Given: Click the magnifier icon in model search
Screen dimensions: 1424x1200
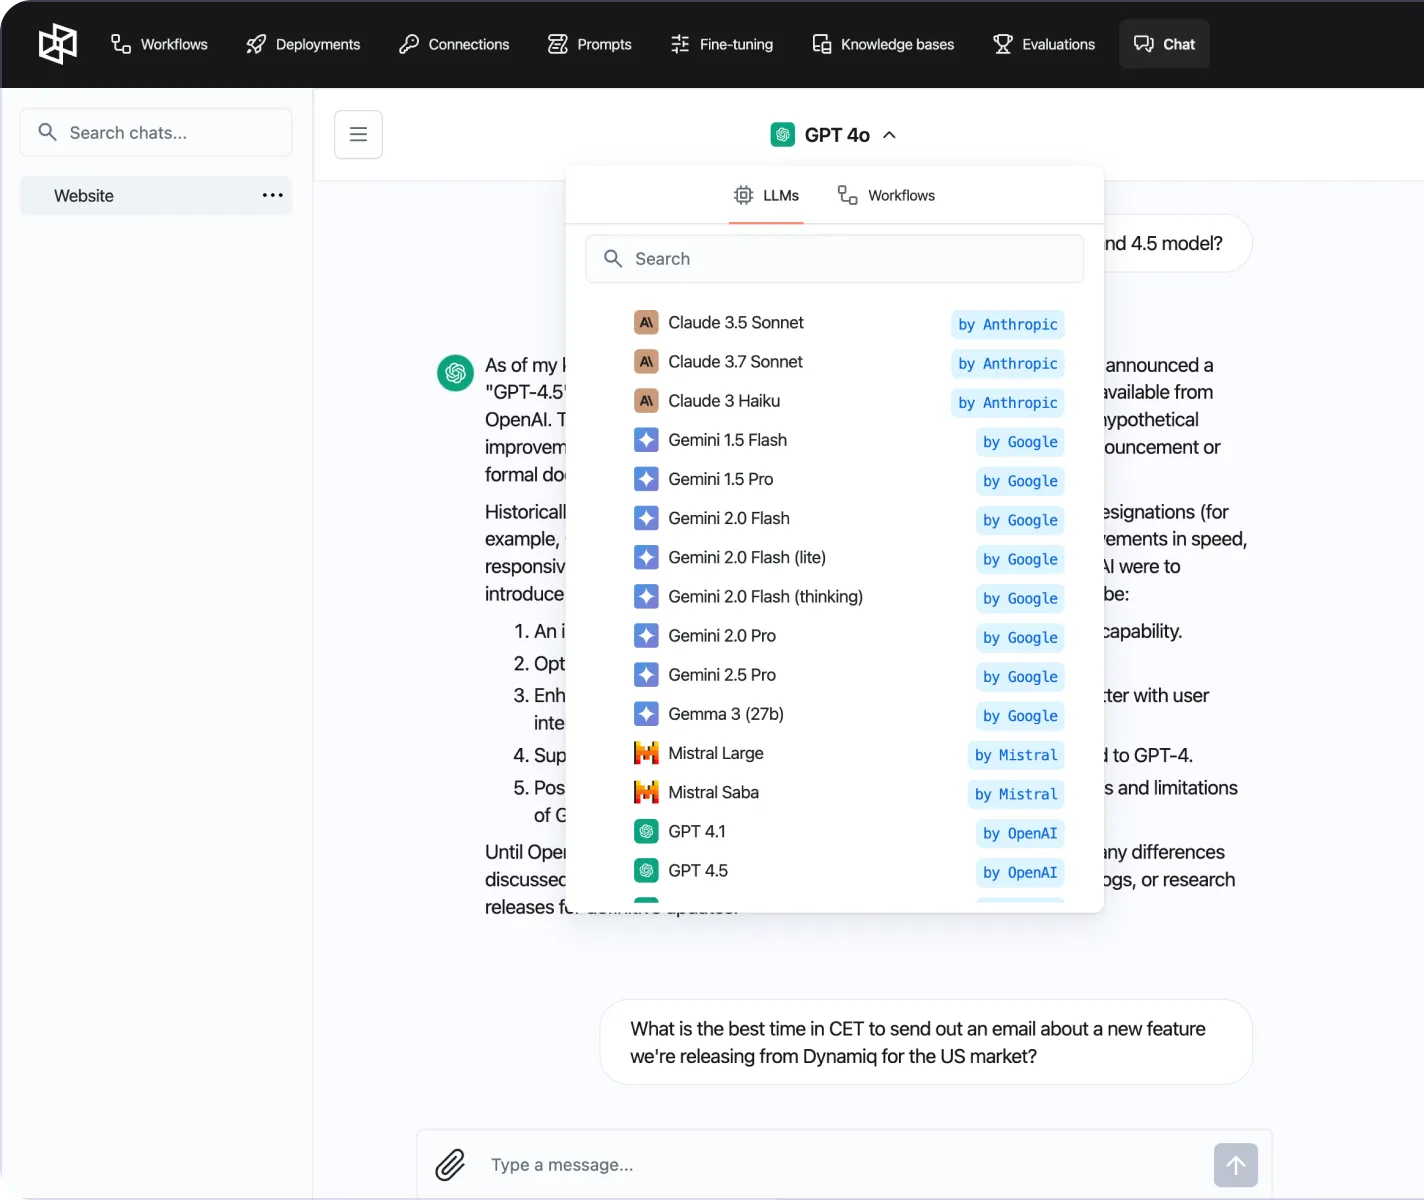Looking at the screenshot, I should click(613, 259).
